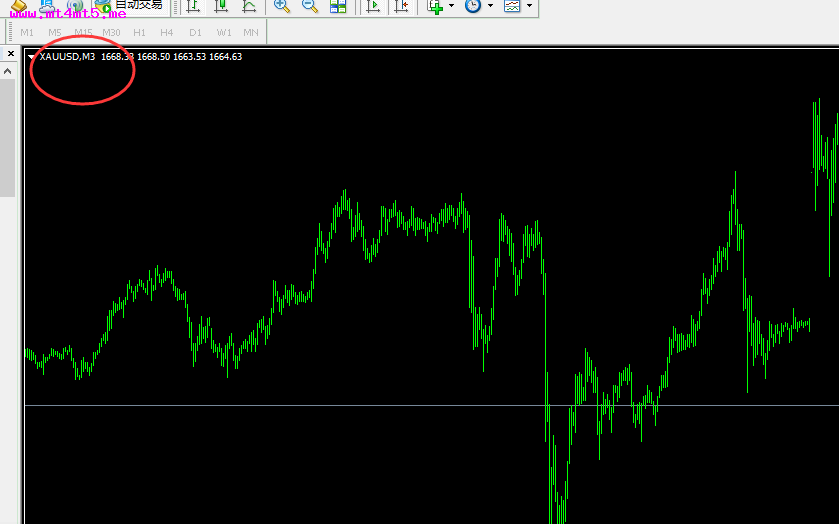Tile the chart windows
Image resolution: width=839 pixels, height=524 pixels.
[338, 6]
